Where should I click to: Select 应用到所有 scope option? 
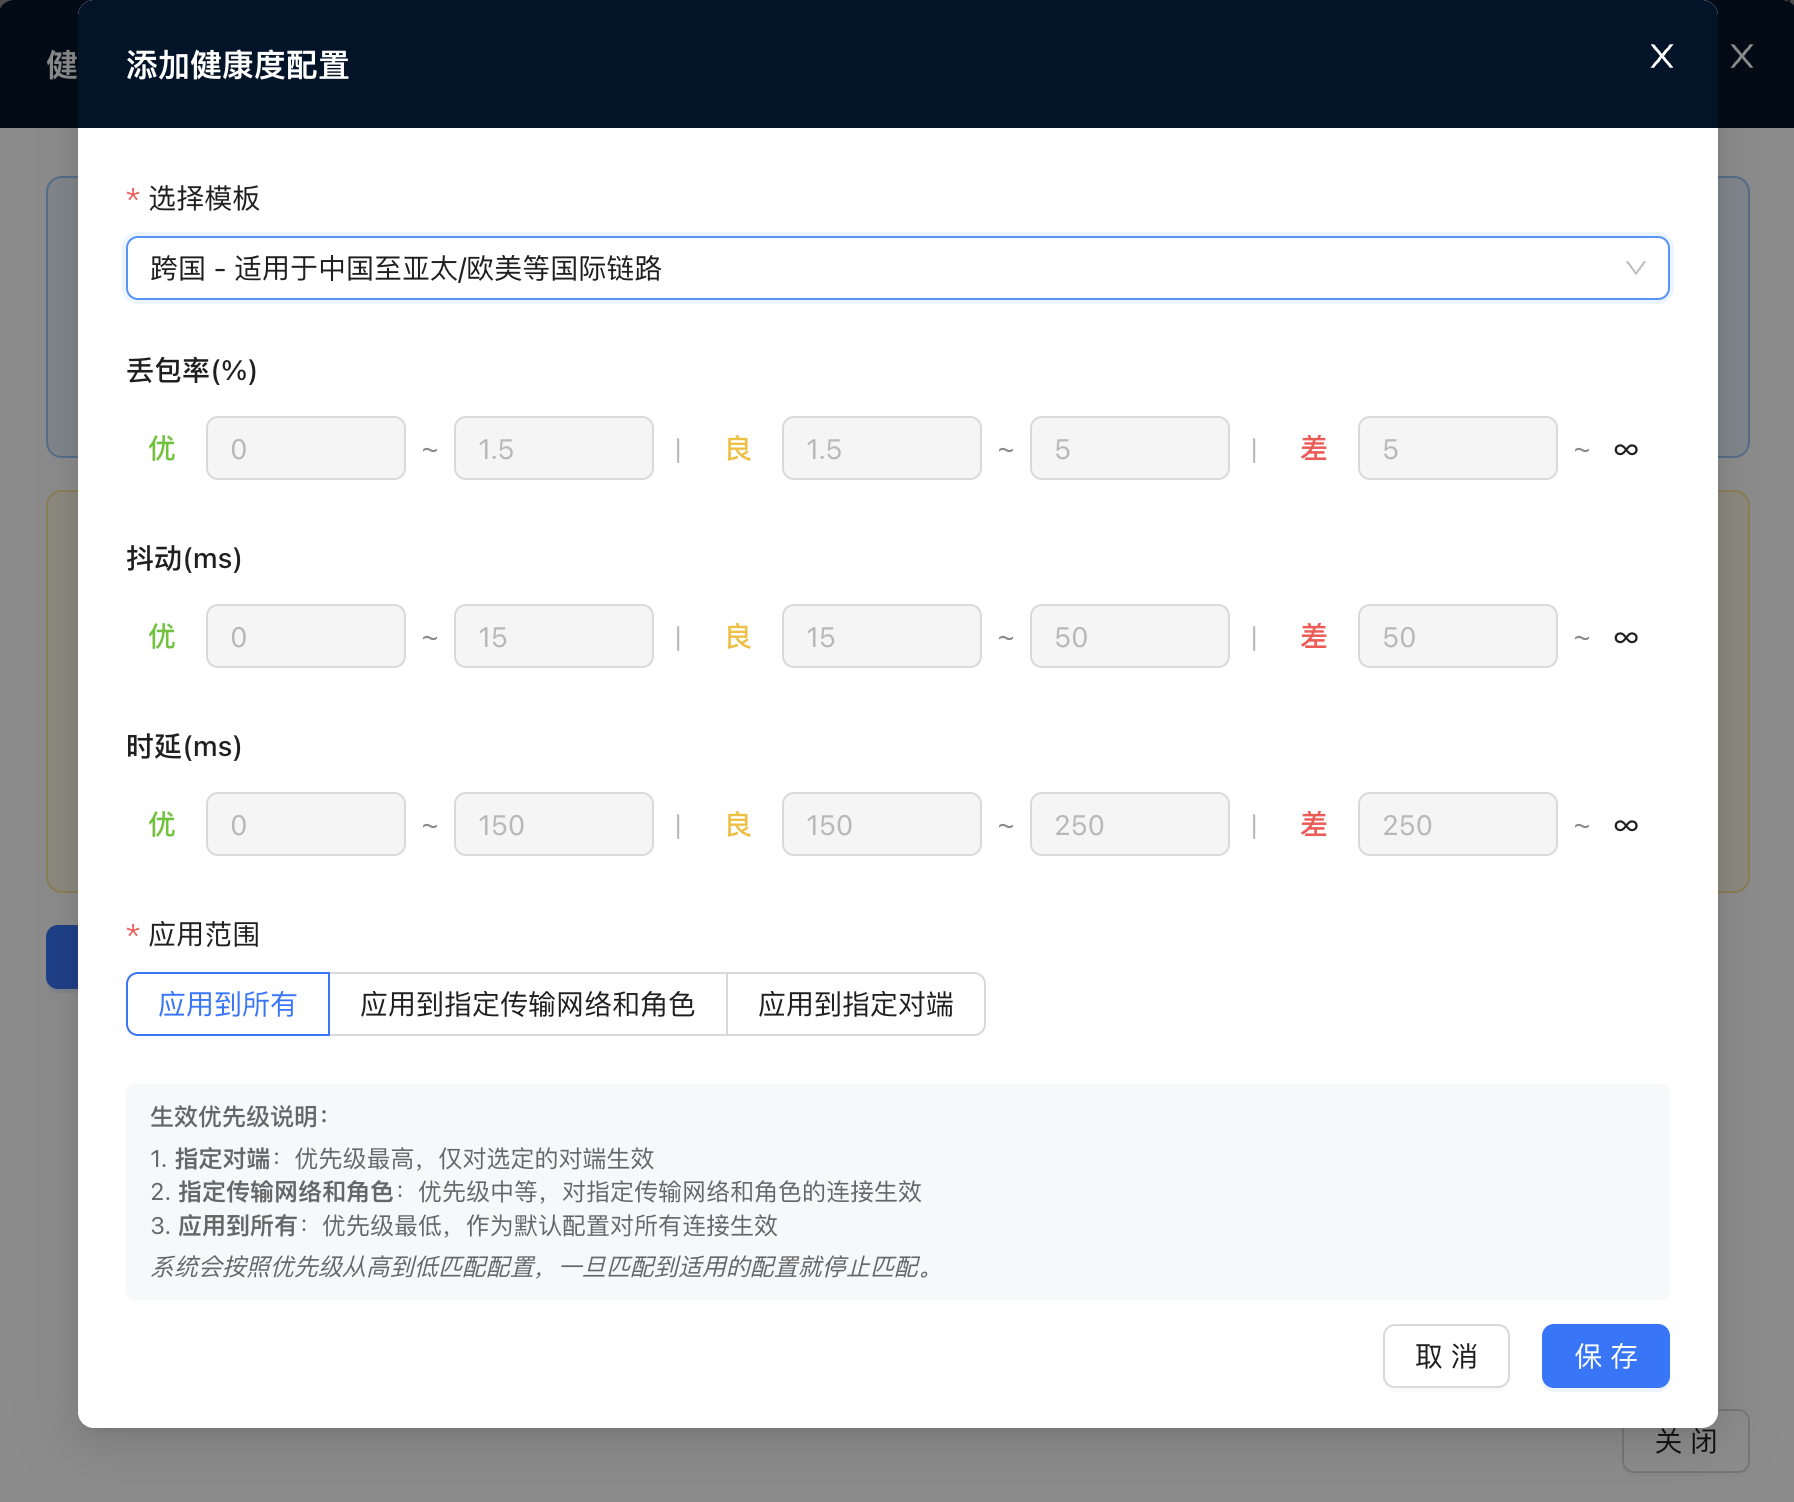point(227,1004)
